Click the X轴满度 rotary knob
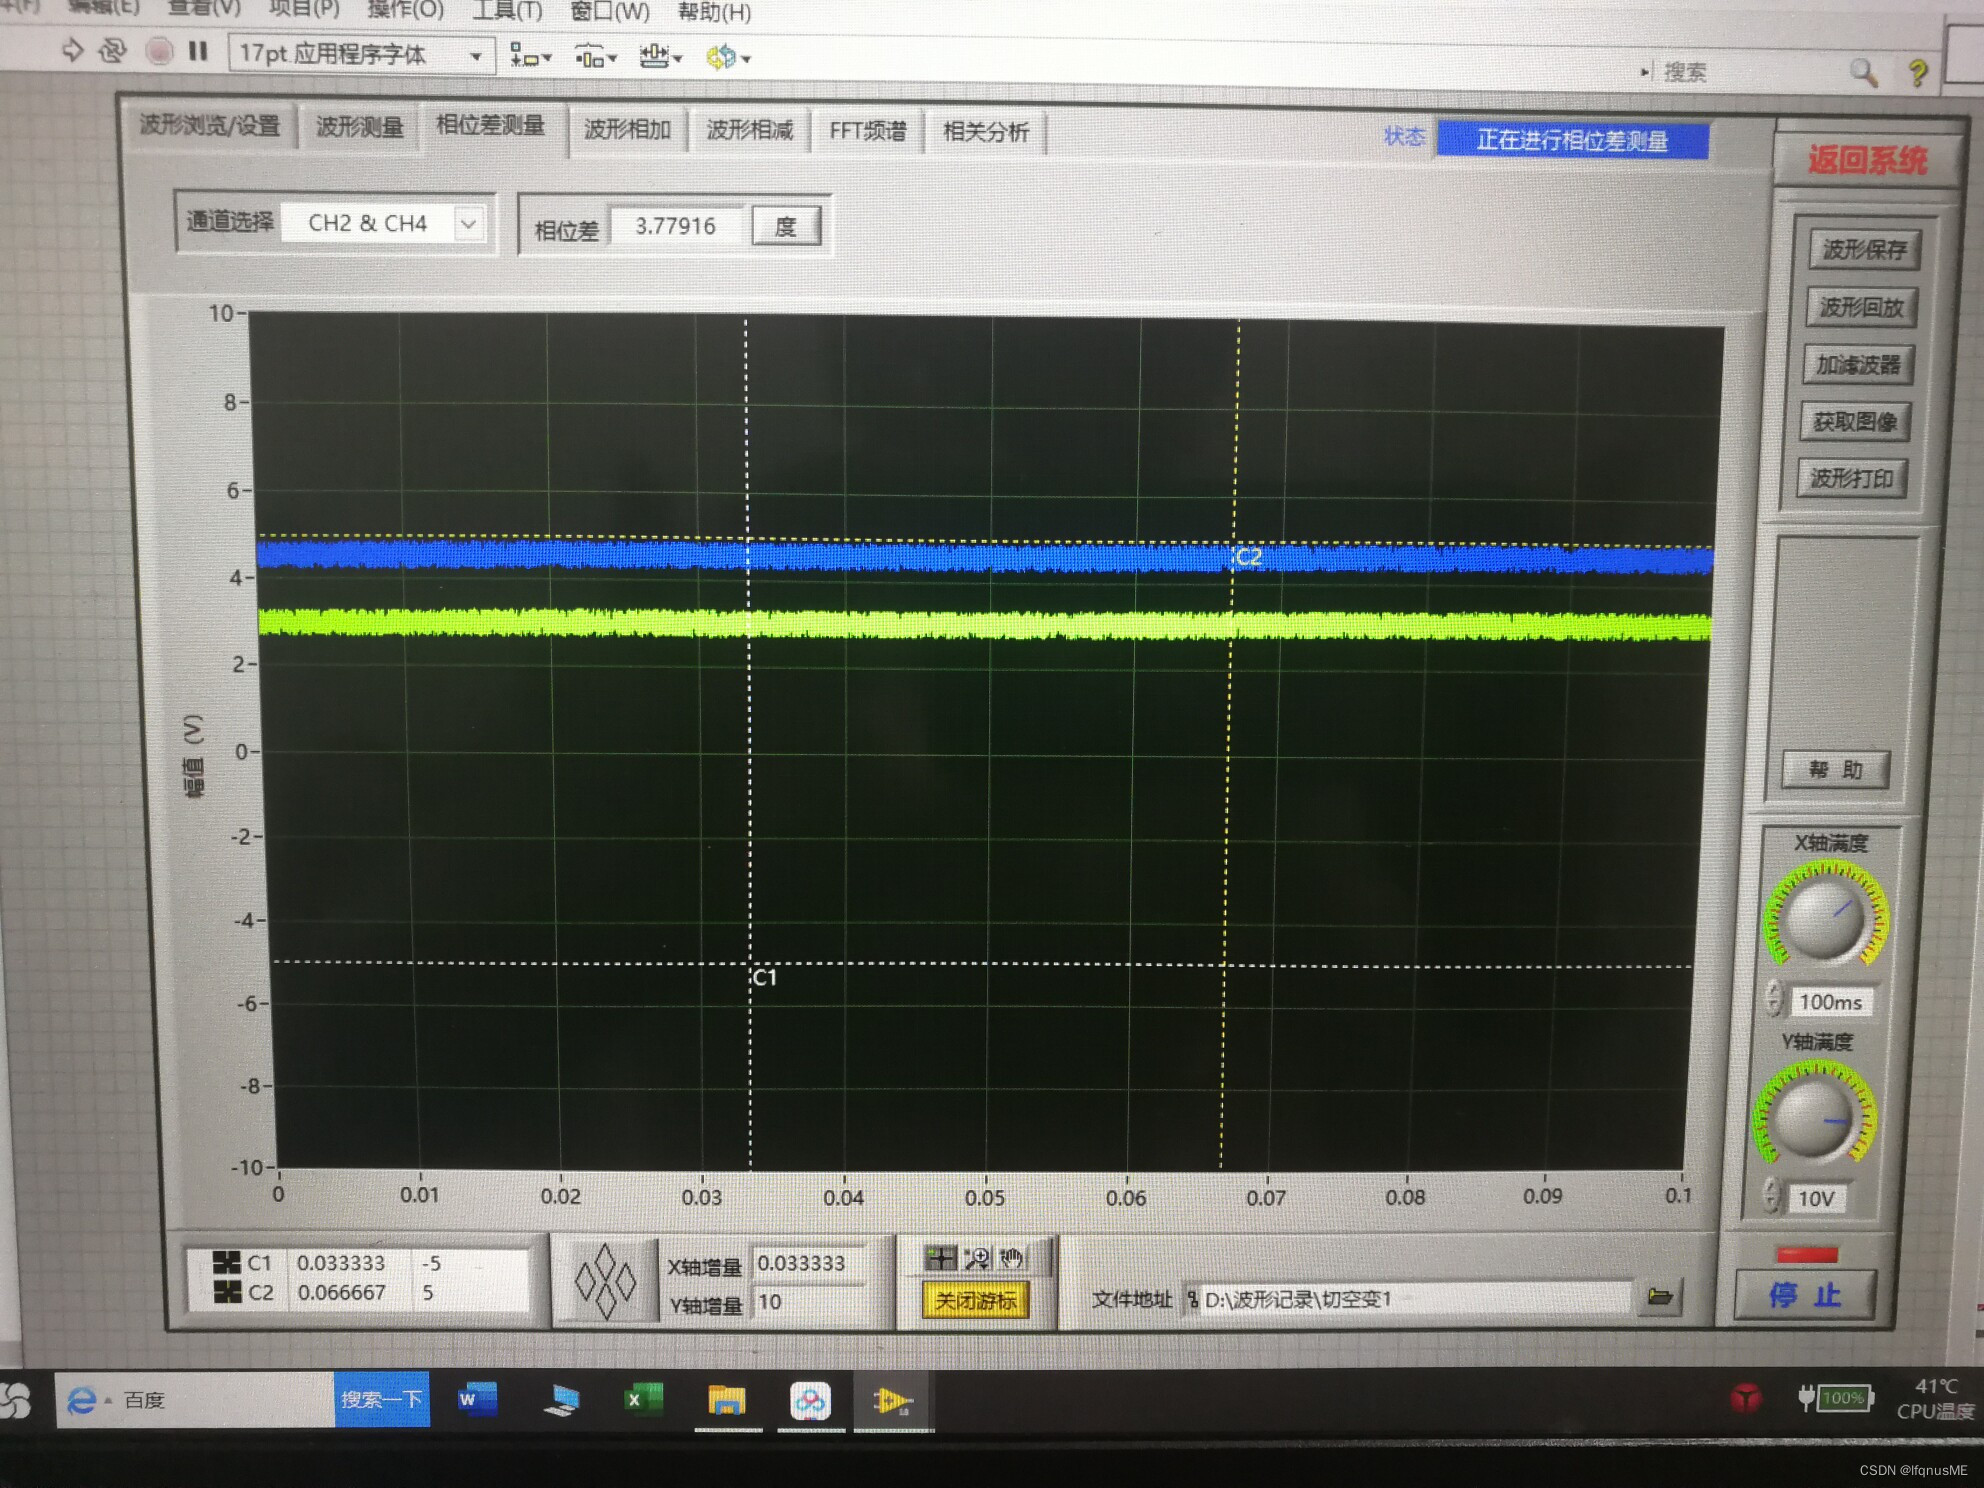The image size is (1984, 1488). [x=1824, y=917]
